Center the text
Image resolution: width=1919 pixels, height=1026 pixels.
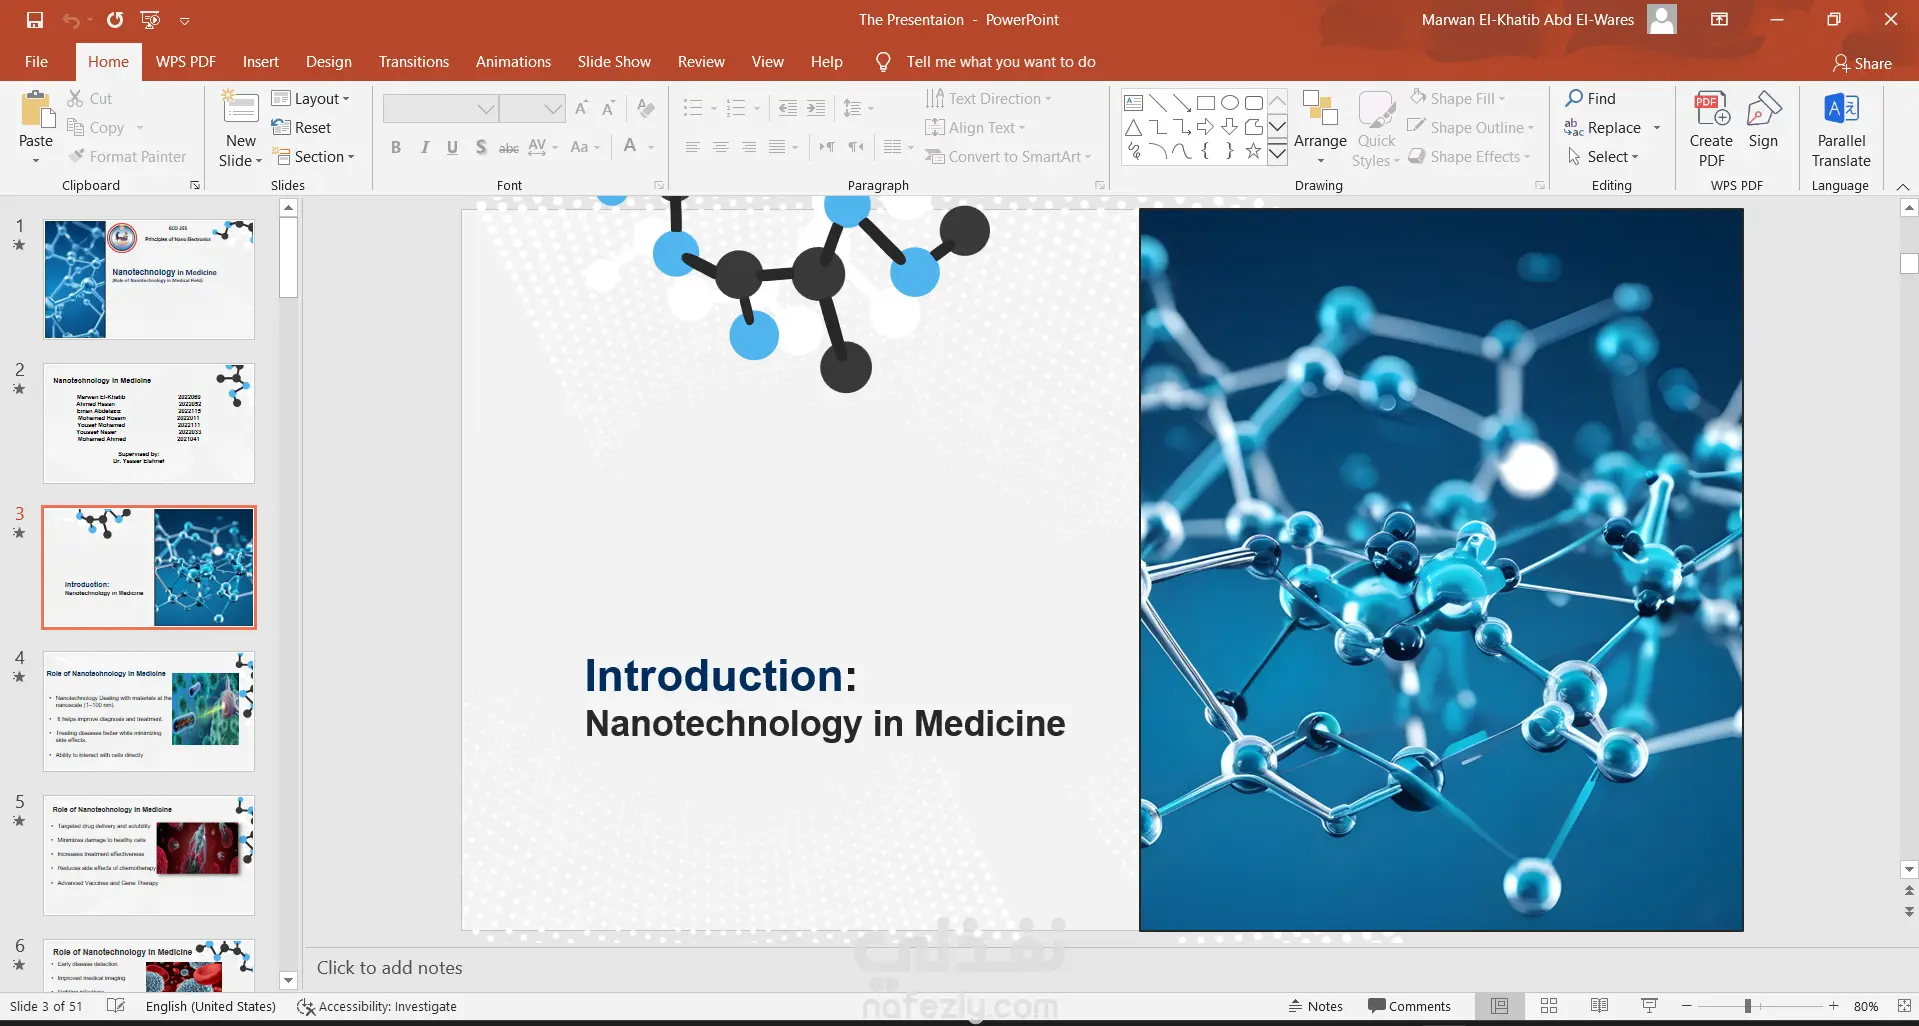pos(720,147)
